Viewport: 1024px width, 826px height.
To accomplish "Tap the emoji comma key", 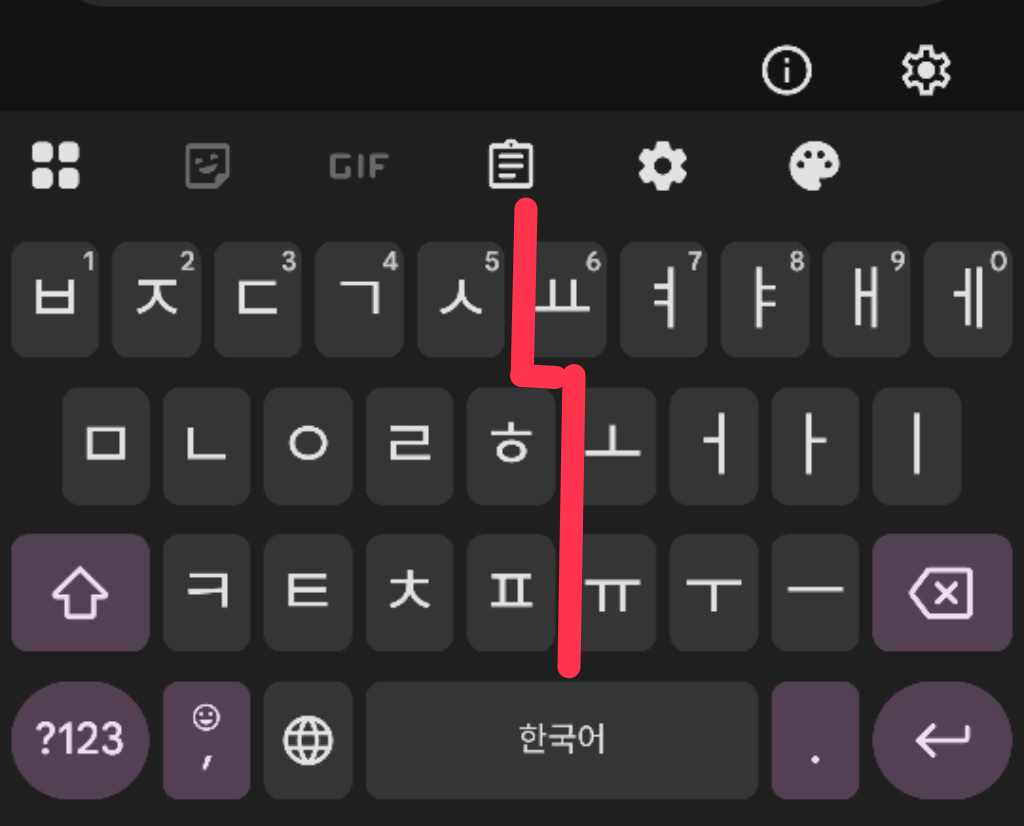I will pyautogui.click(x=206, y=740).
